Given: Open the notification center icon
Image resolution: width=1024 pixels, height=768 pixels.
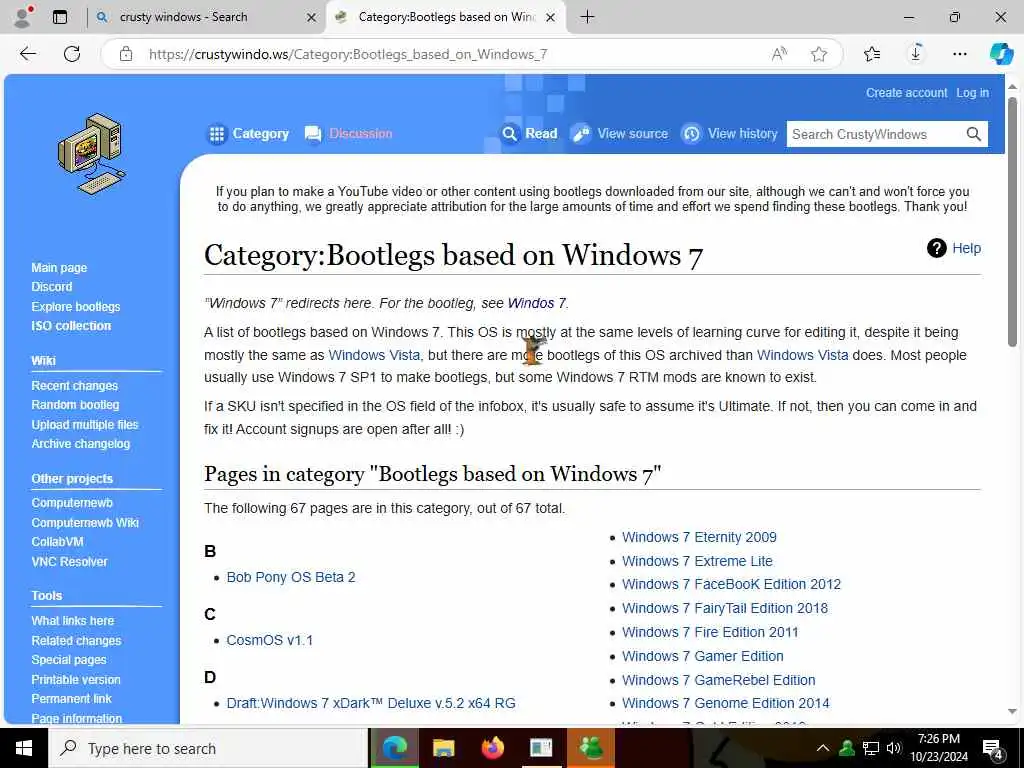Looking at the screenshot, I should point(993,750).
